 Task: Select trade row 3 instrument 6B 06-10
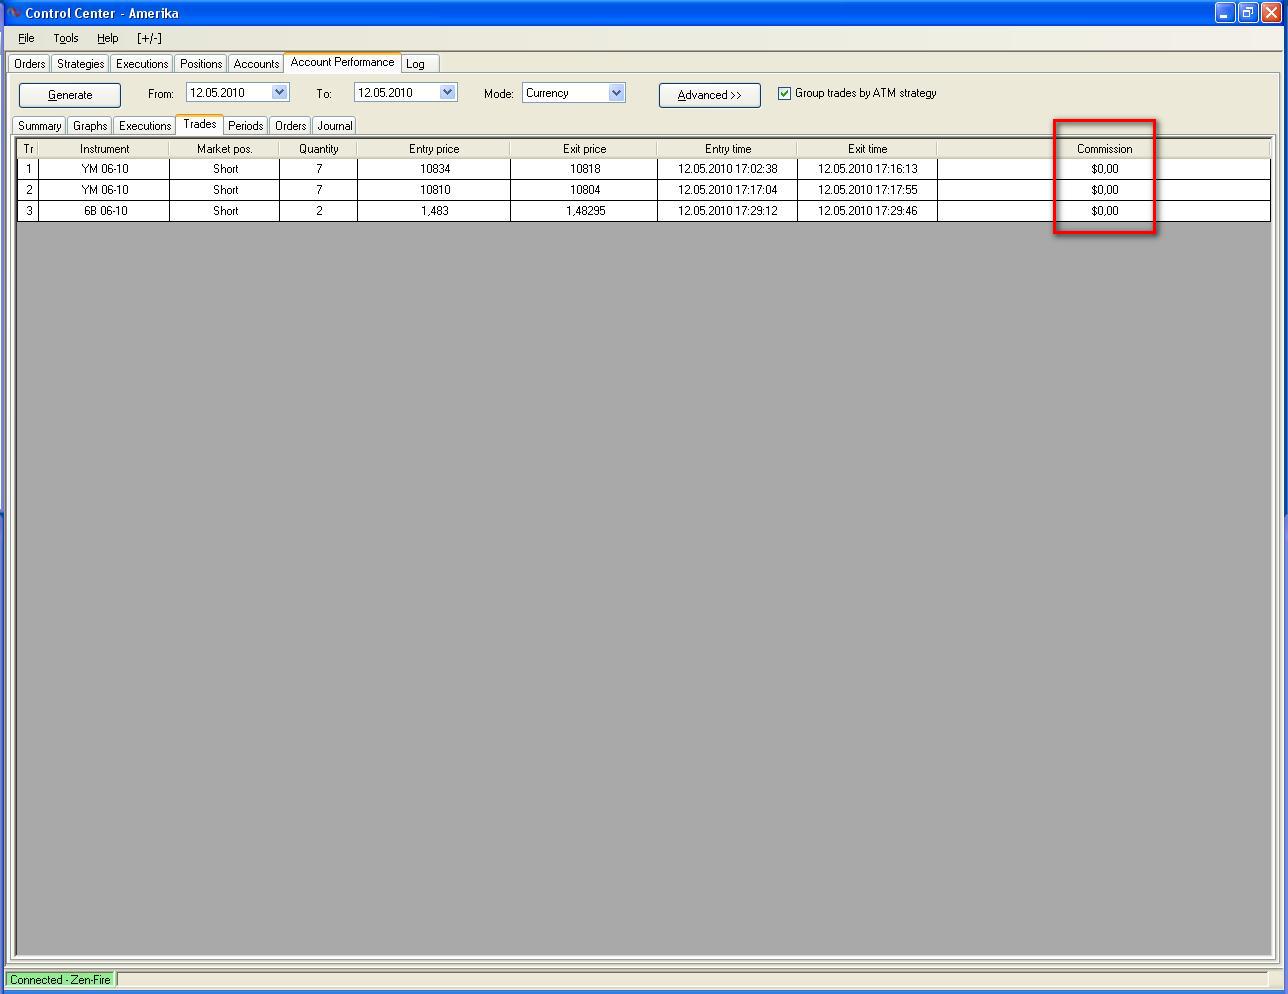pos(105,211)
